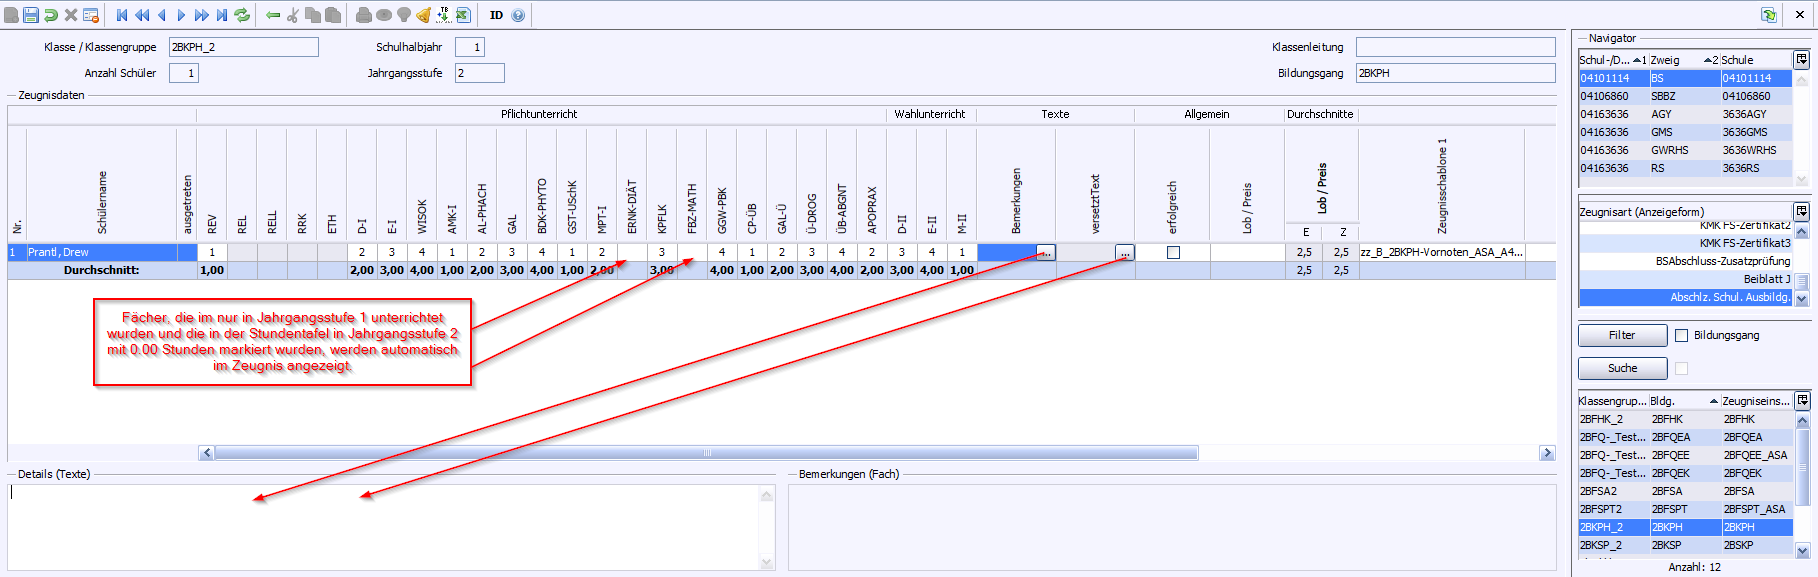The width and height of the screenshot is (1818, 577).
Task: Open Zeugnisart list column chooser
Action: [1801, 211]
